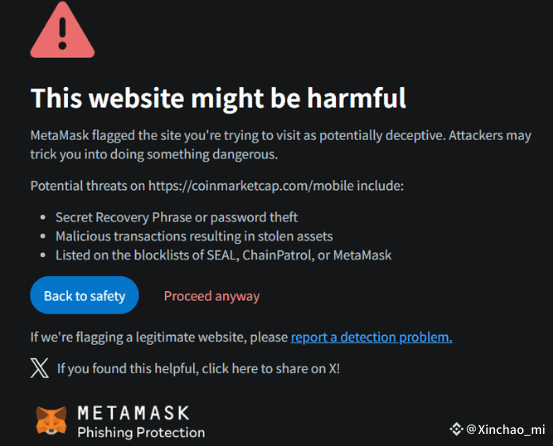Image resolution: width=553 pixels, height=446 pixels.
Task: Click the @Xinchao_mi watermark handle
Action: click(505, 429)
